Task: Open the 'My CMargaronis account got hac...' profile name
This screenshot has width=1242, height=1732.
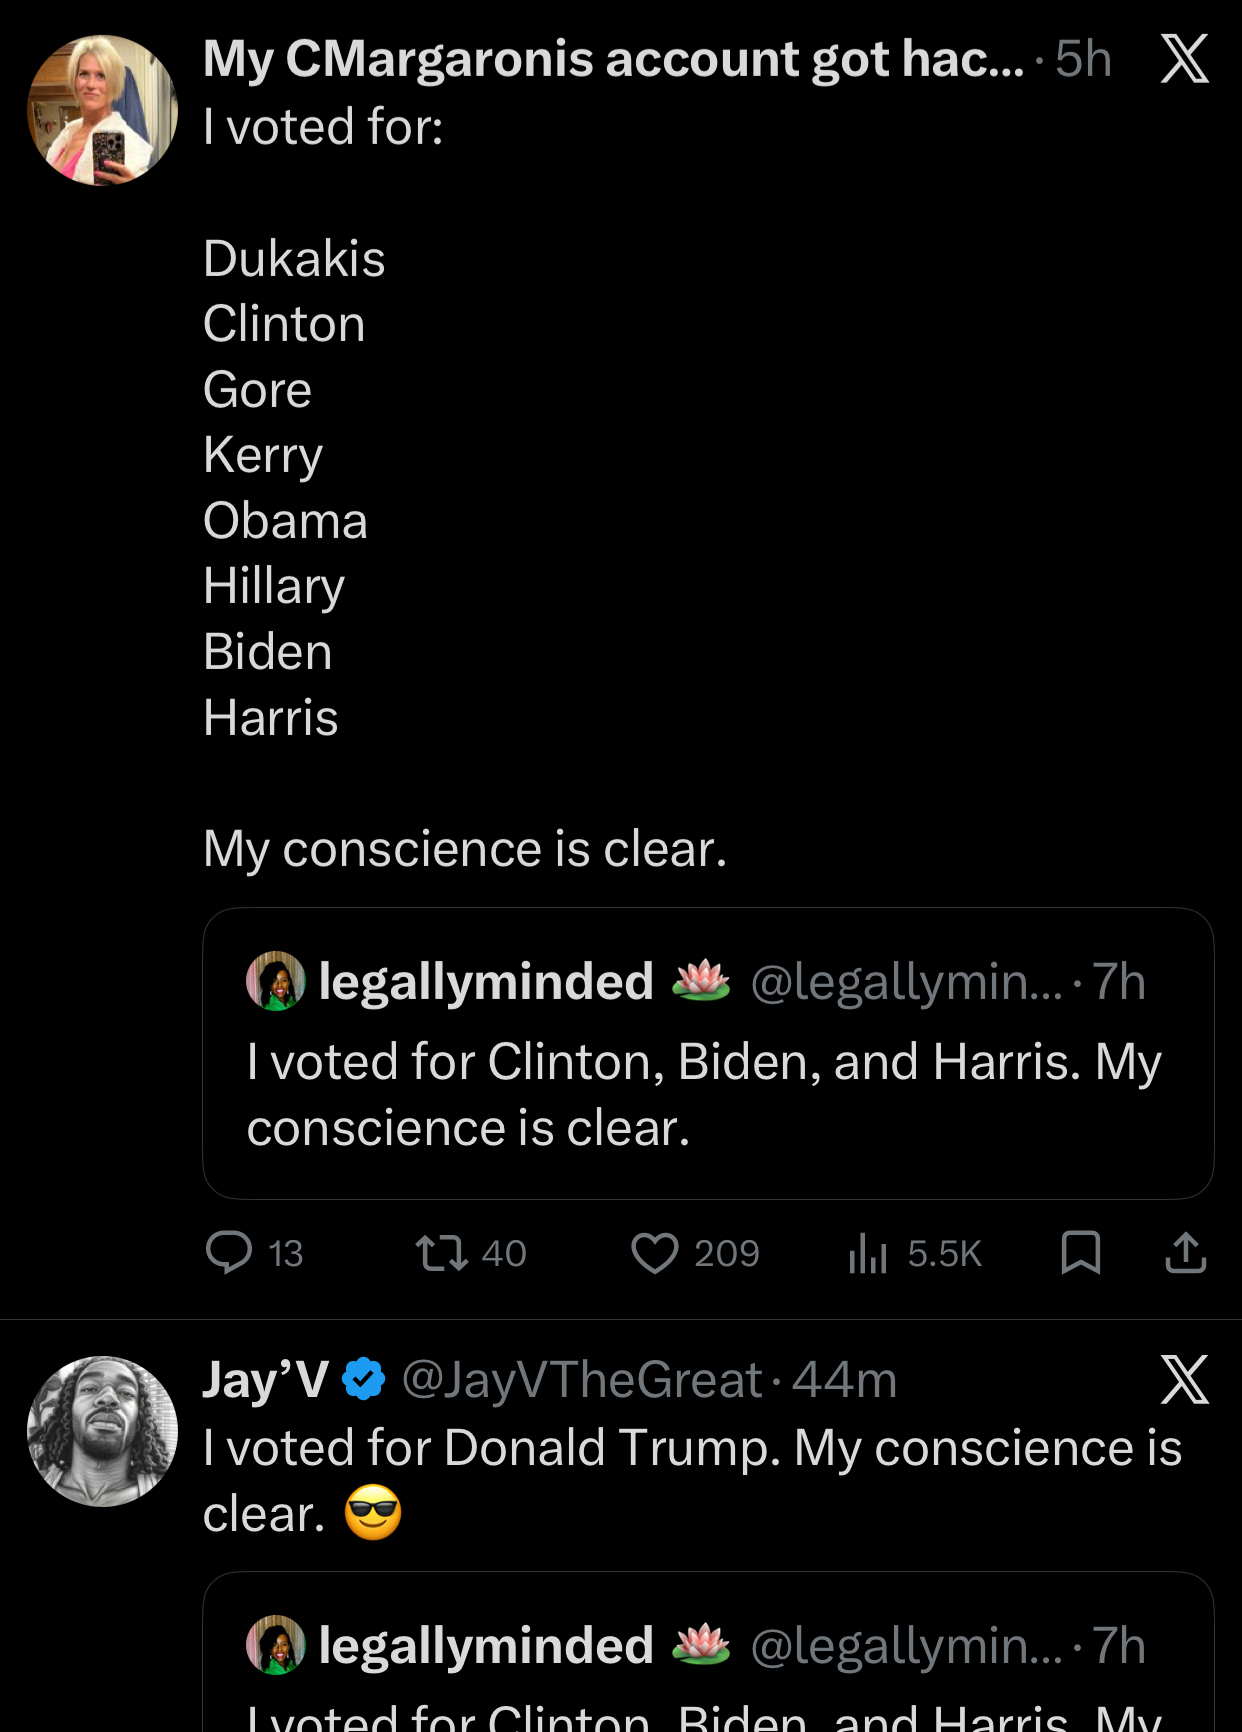Action: 613,59
